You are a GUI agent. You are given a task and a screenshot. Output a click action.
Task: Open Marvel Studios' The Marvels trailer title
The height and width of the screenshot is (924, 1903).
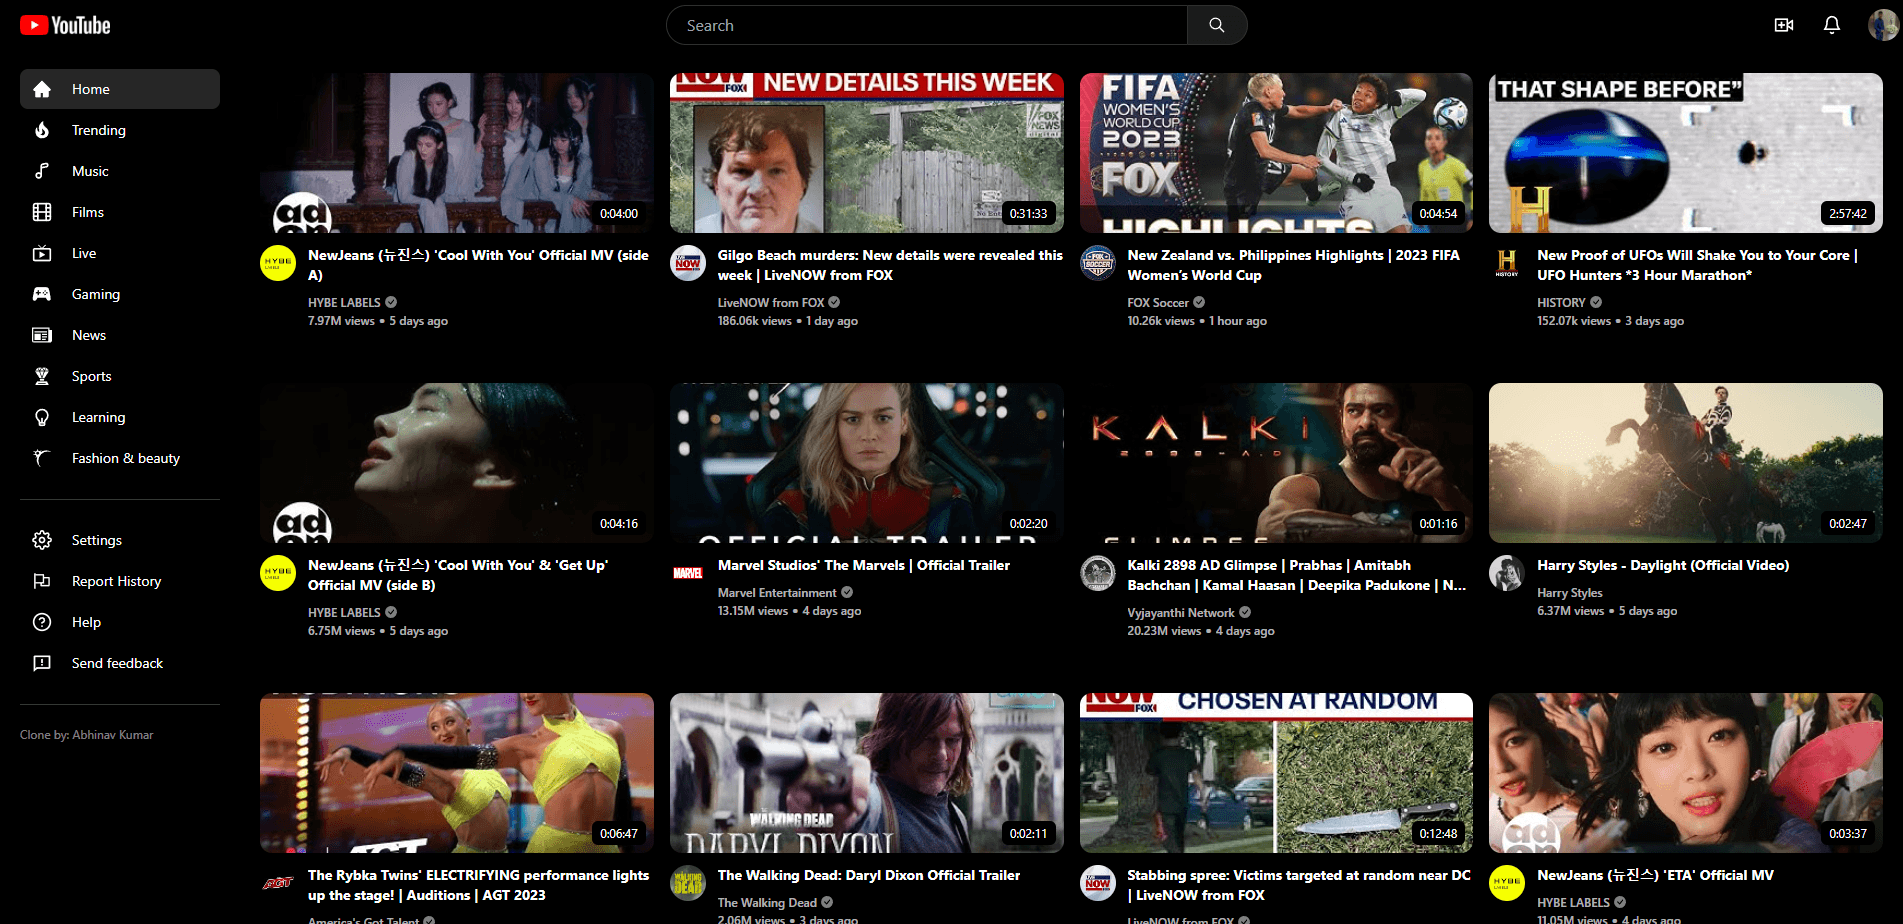[864, 565]
